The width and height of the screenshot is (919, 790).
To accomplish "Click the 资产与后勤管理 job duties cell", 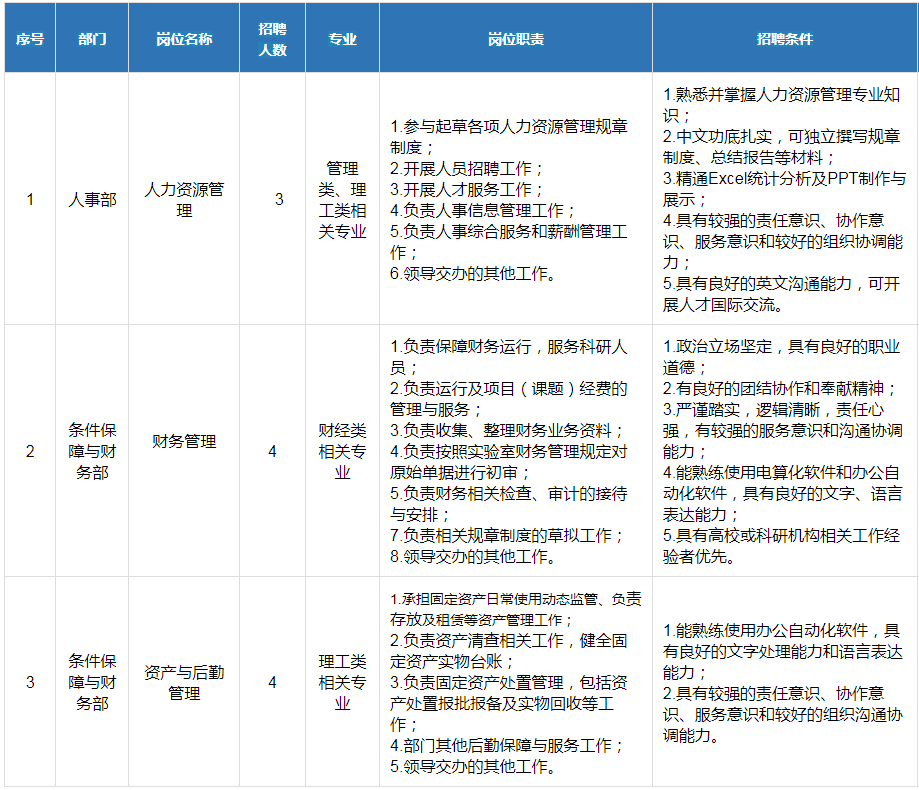I will point(516,682).
